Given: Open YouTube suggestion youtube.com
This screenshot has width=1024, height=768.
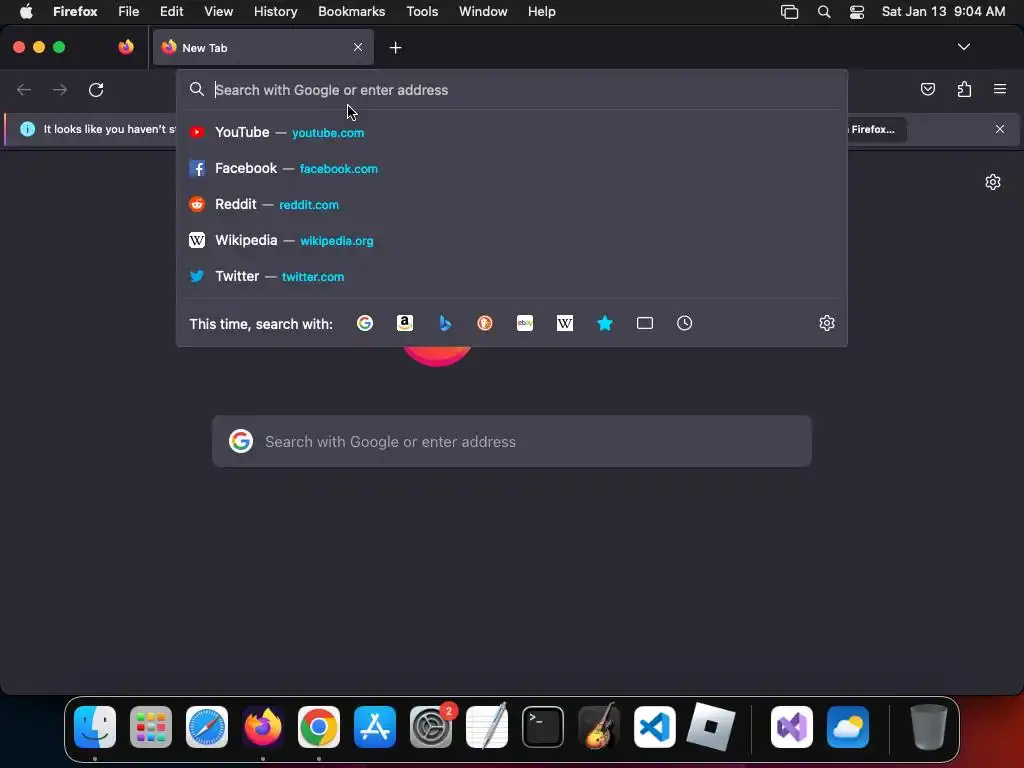Looking at the screenshot, I should pyautogui.click(x=512, y=133).
